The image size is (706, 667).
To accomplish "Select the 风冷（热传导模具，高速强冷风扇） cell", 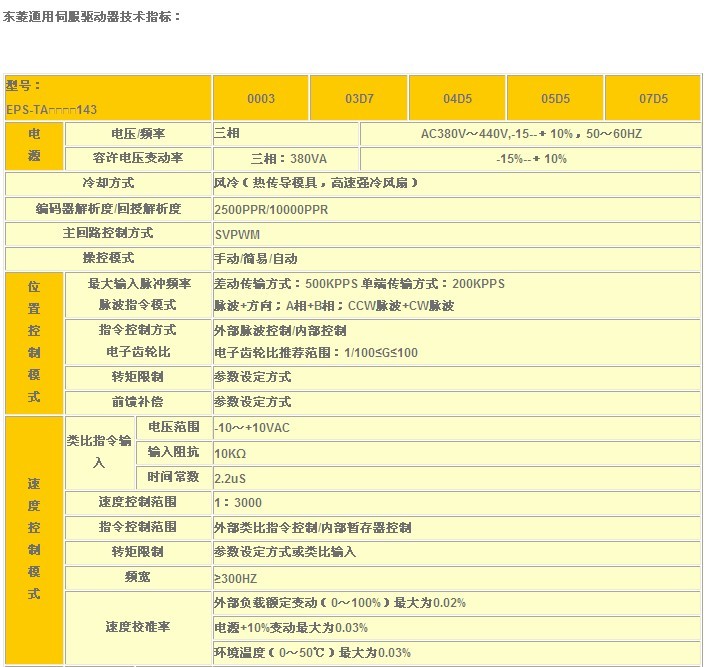I will click(457, 183).
